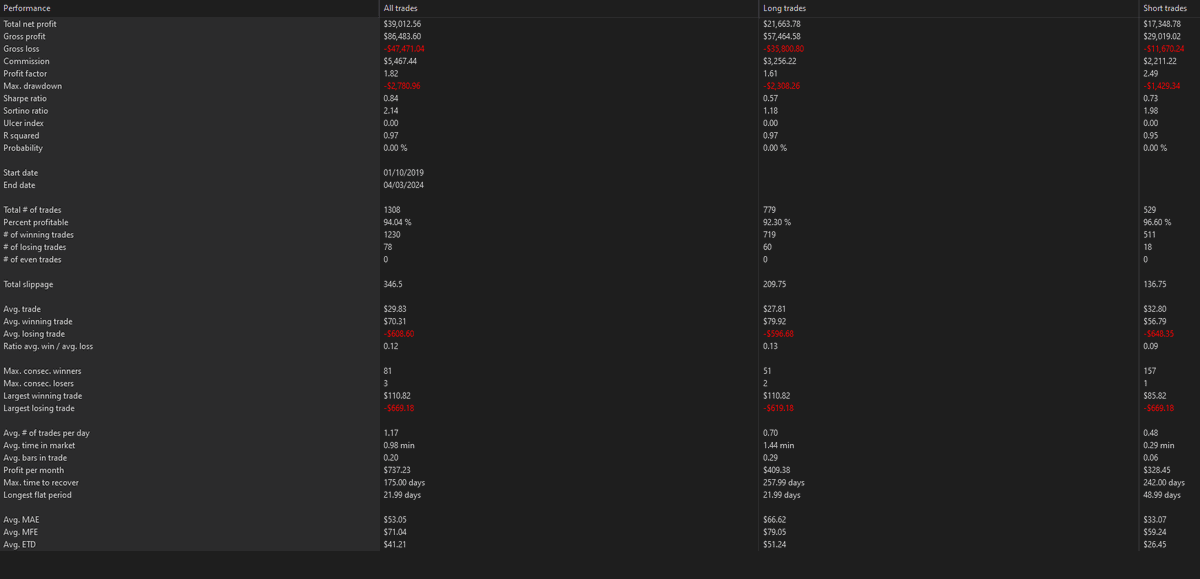Select Short trades avg. ETD $26.45
The height and width of the screenshot is (579, 1200).
point(1154,544)
